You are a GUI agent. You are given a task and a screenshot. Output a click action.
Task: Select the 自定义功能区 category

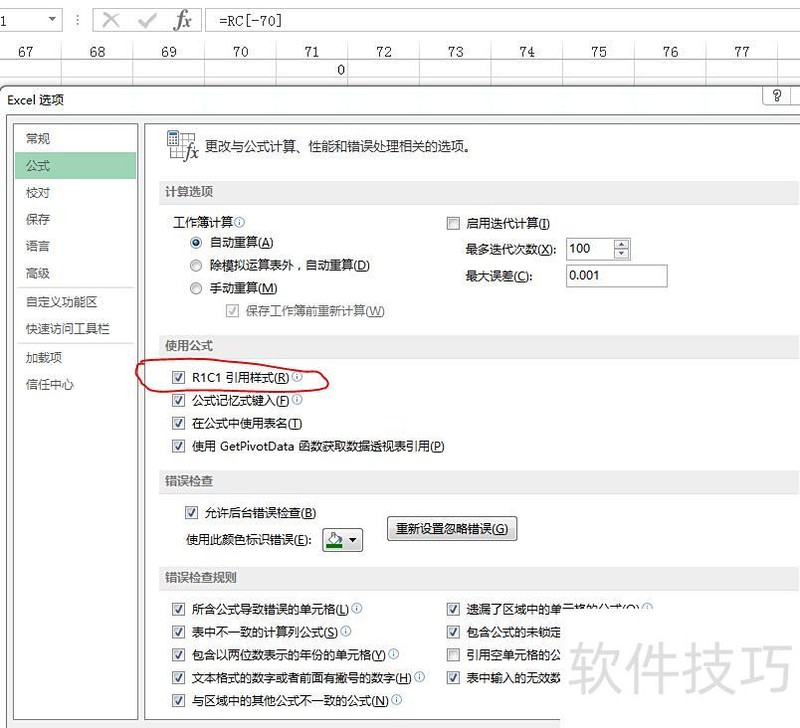click(61, 302)
